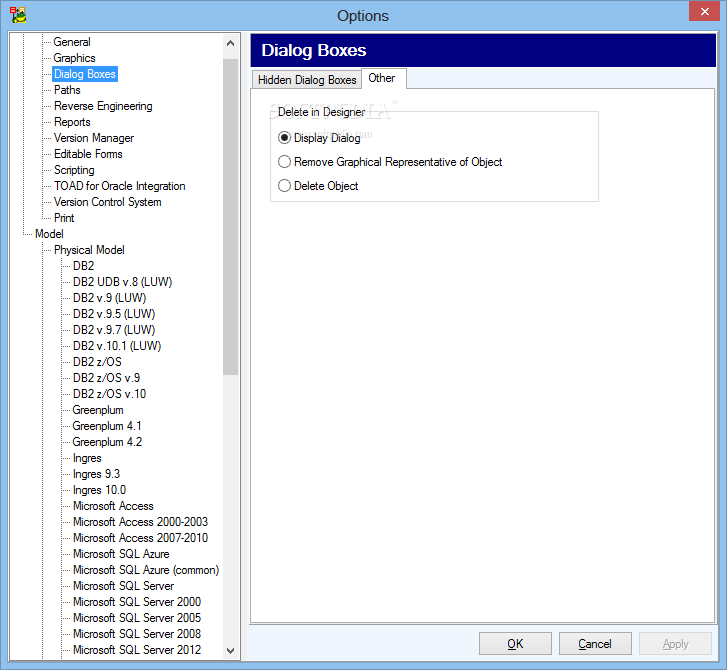Screen dimensions: 727x670
Task: Select the Microsoft Access entry without year
Action: [113, 506]
